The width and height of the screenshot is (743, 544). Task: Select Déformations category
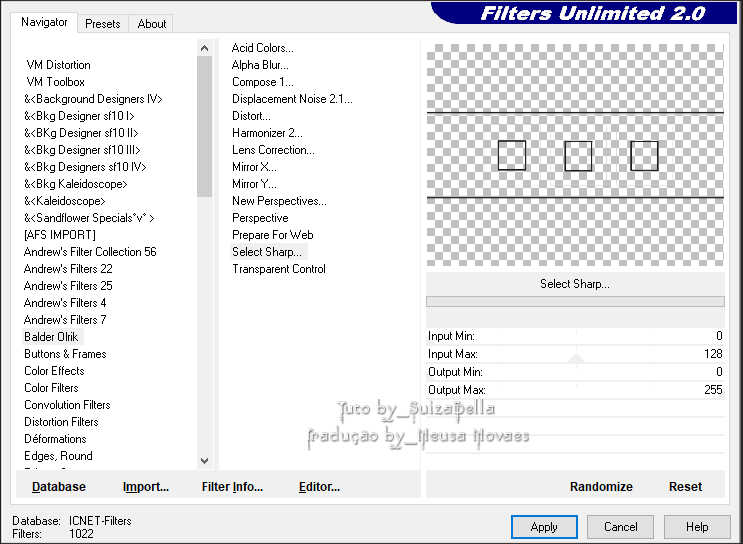coord(55,439)
